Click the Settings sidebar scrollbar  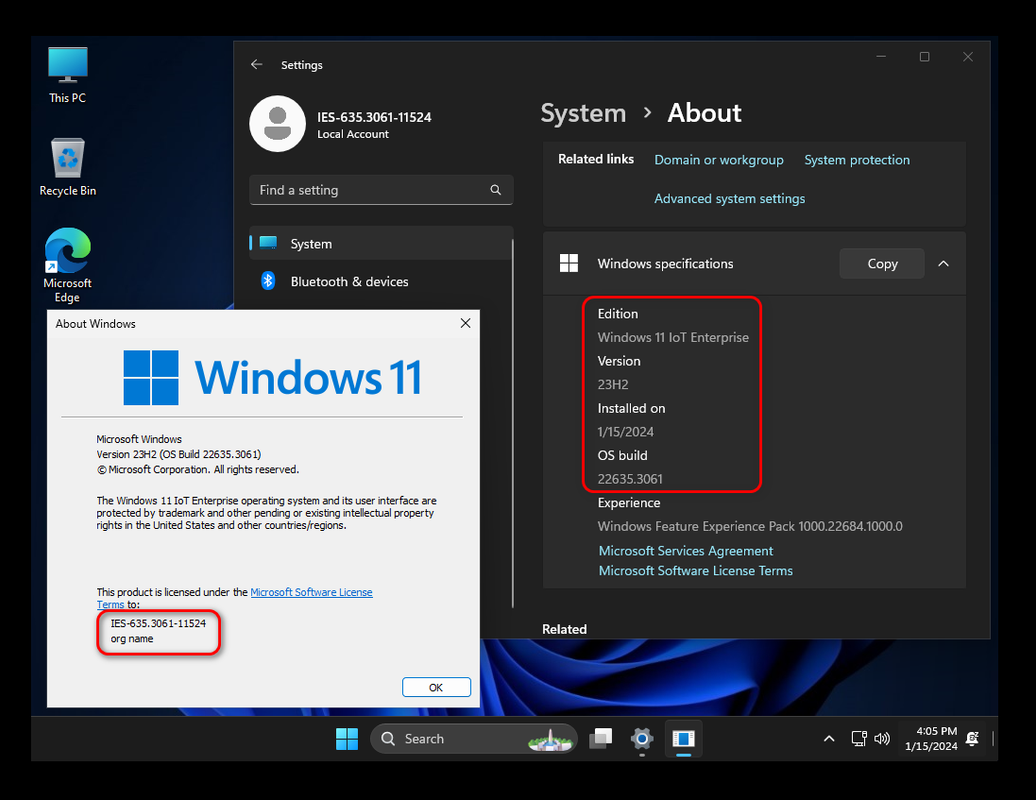coord(513,423)
